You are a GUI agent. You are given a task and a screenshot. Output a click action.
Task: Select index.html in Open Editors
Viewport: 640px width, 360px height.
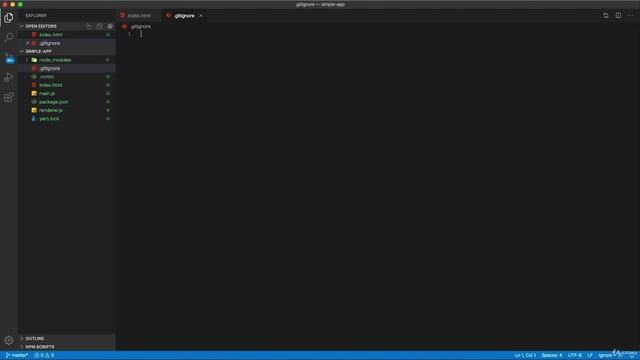coord(51,35)
